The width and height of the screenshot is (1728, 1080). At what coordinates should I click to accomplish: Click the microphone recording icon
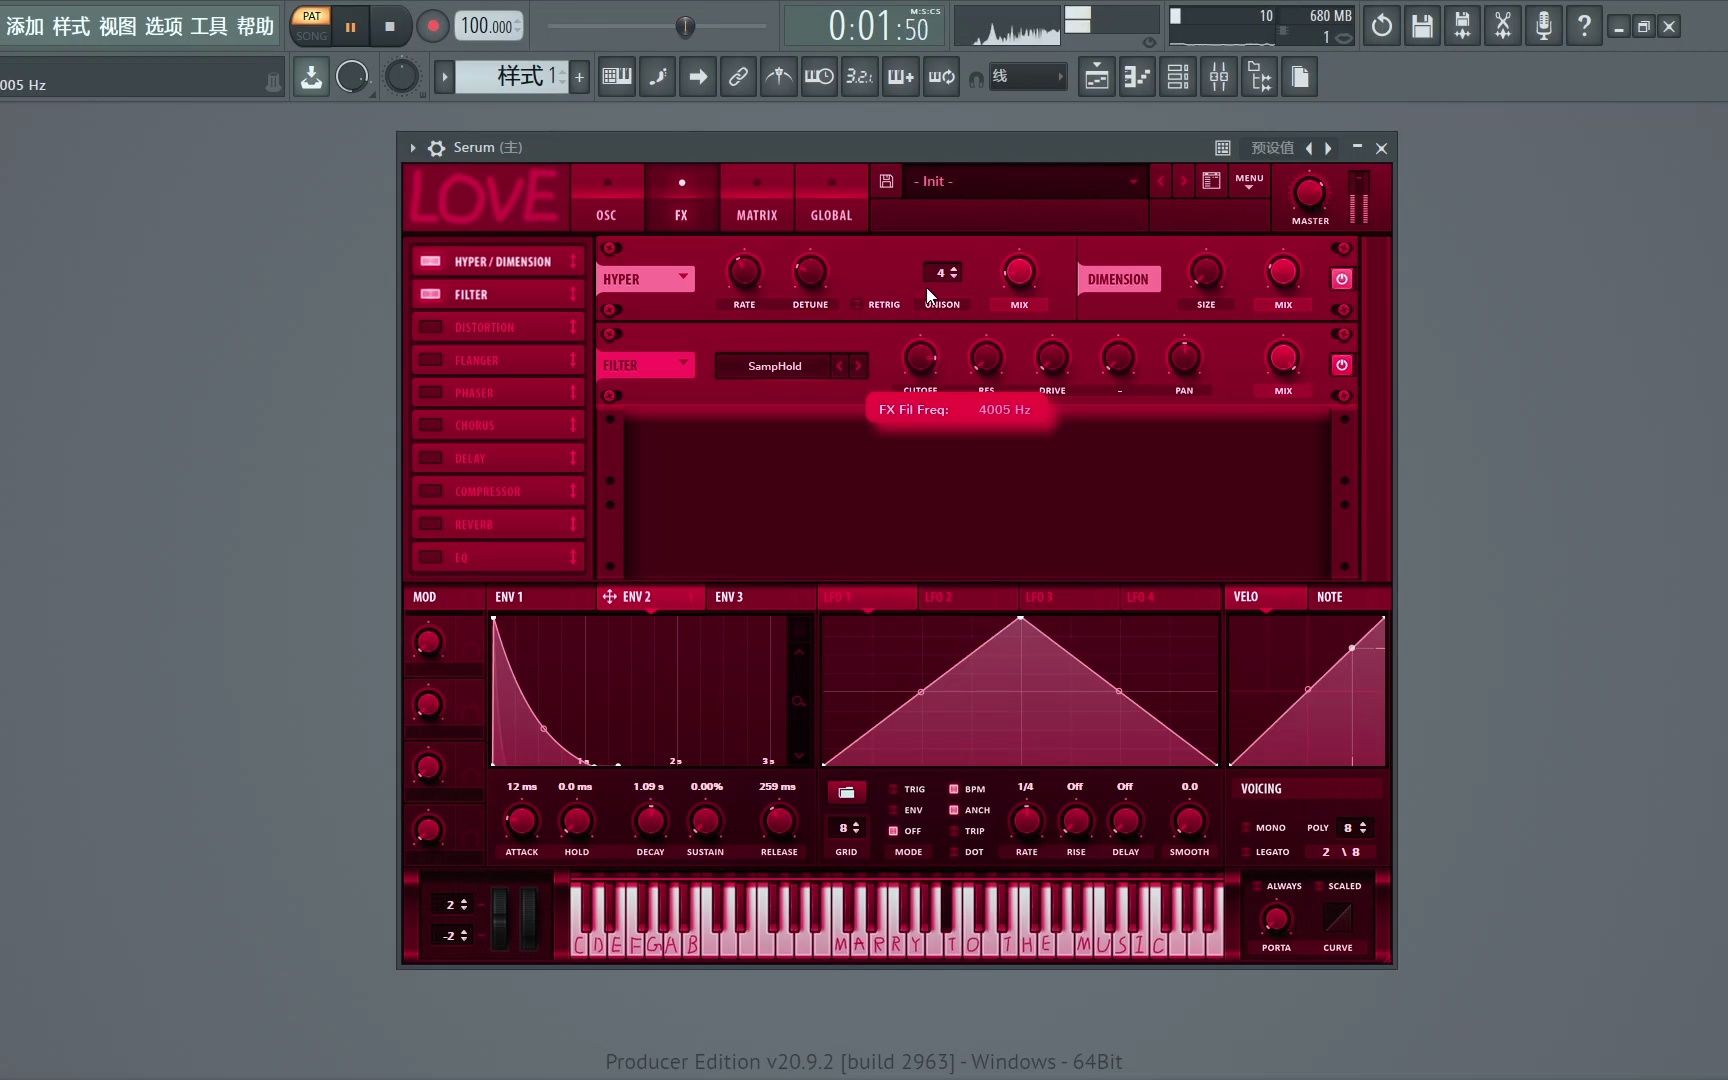tap(1544, 26)
